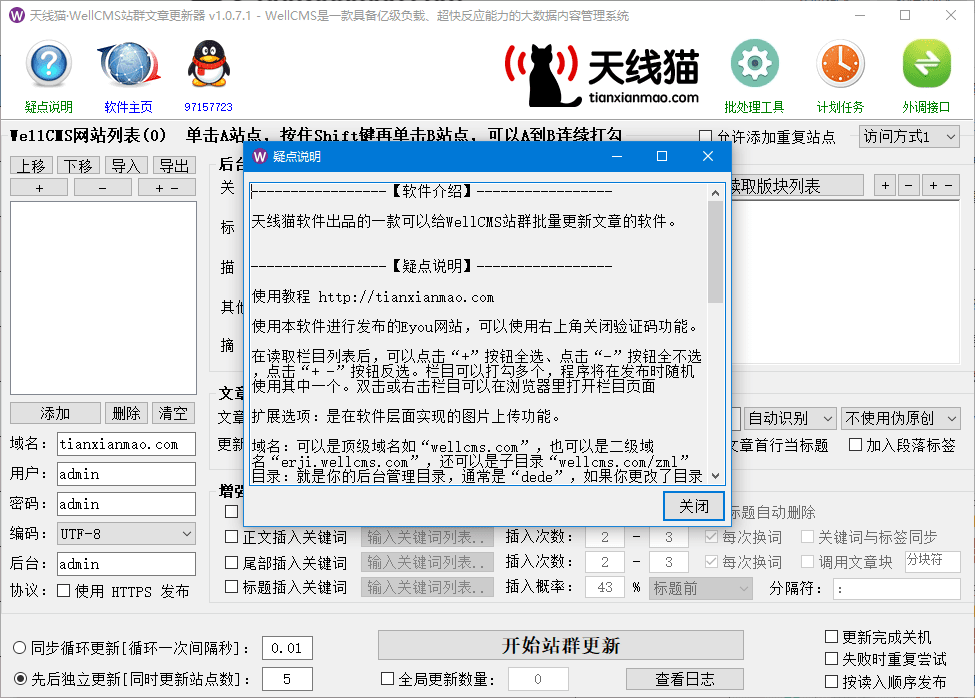This screenshot has width=975, height=698.
Task: Click dialog scrollbar down arrow
Action: point(716,476)
